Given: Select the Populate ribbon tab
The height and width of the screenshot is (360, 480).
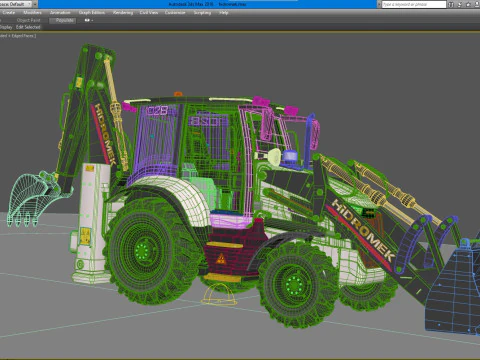Looking at the screenshot, I should [x=64, y=20].
